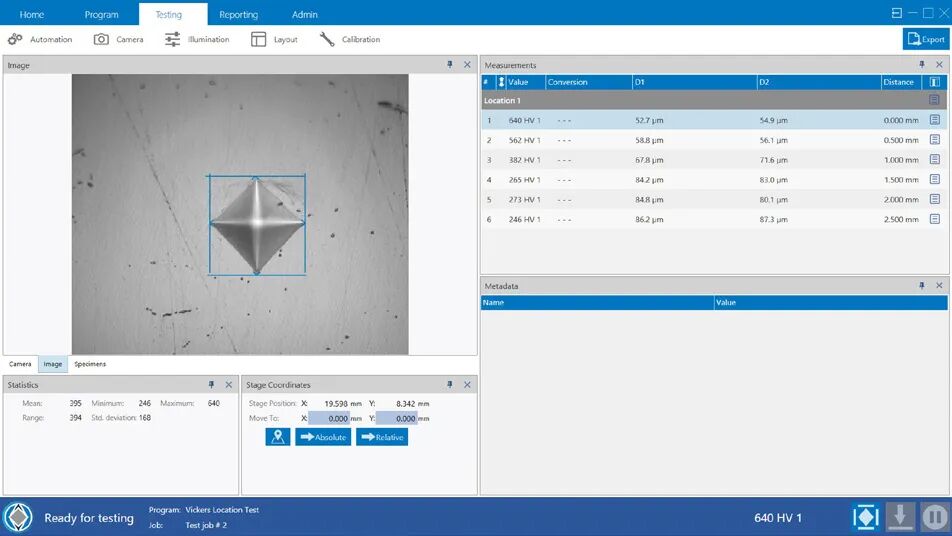
Task: Click the Location 1 group details icon
Action: point(934,100)
